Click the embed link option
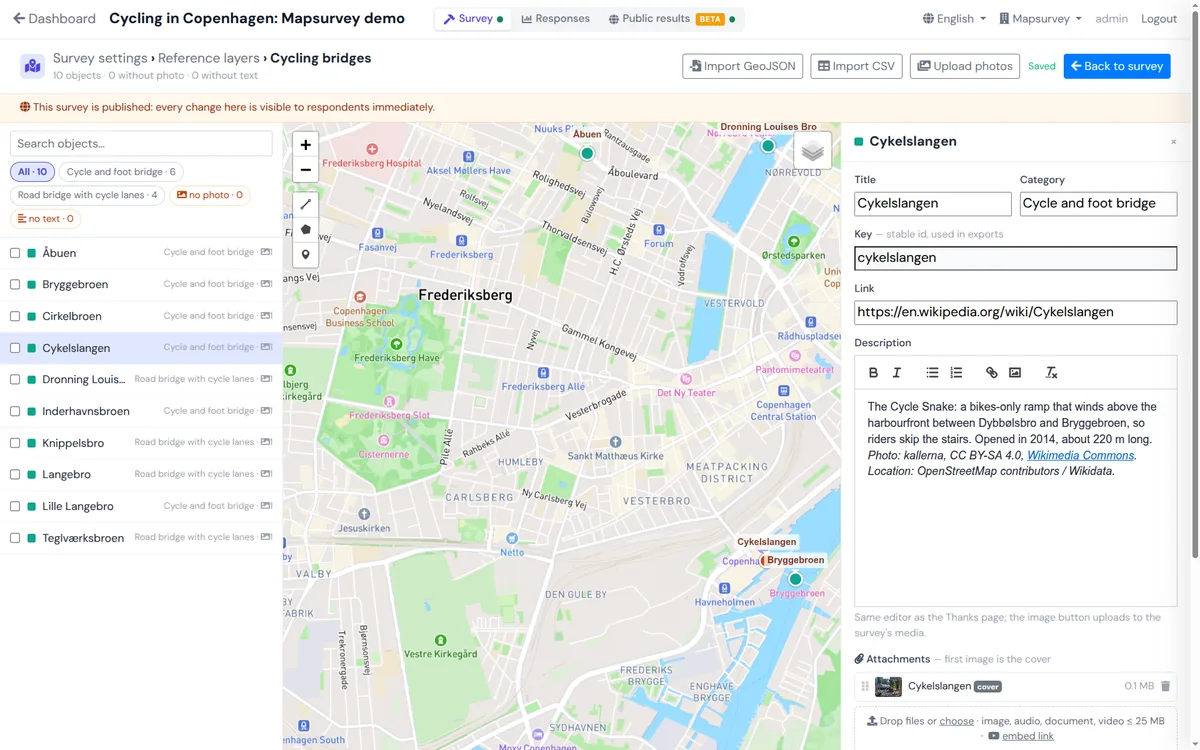The height and width of the screenshot is (750, 1200). [x=1028, y=736]
